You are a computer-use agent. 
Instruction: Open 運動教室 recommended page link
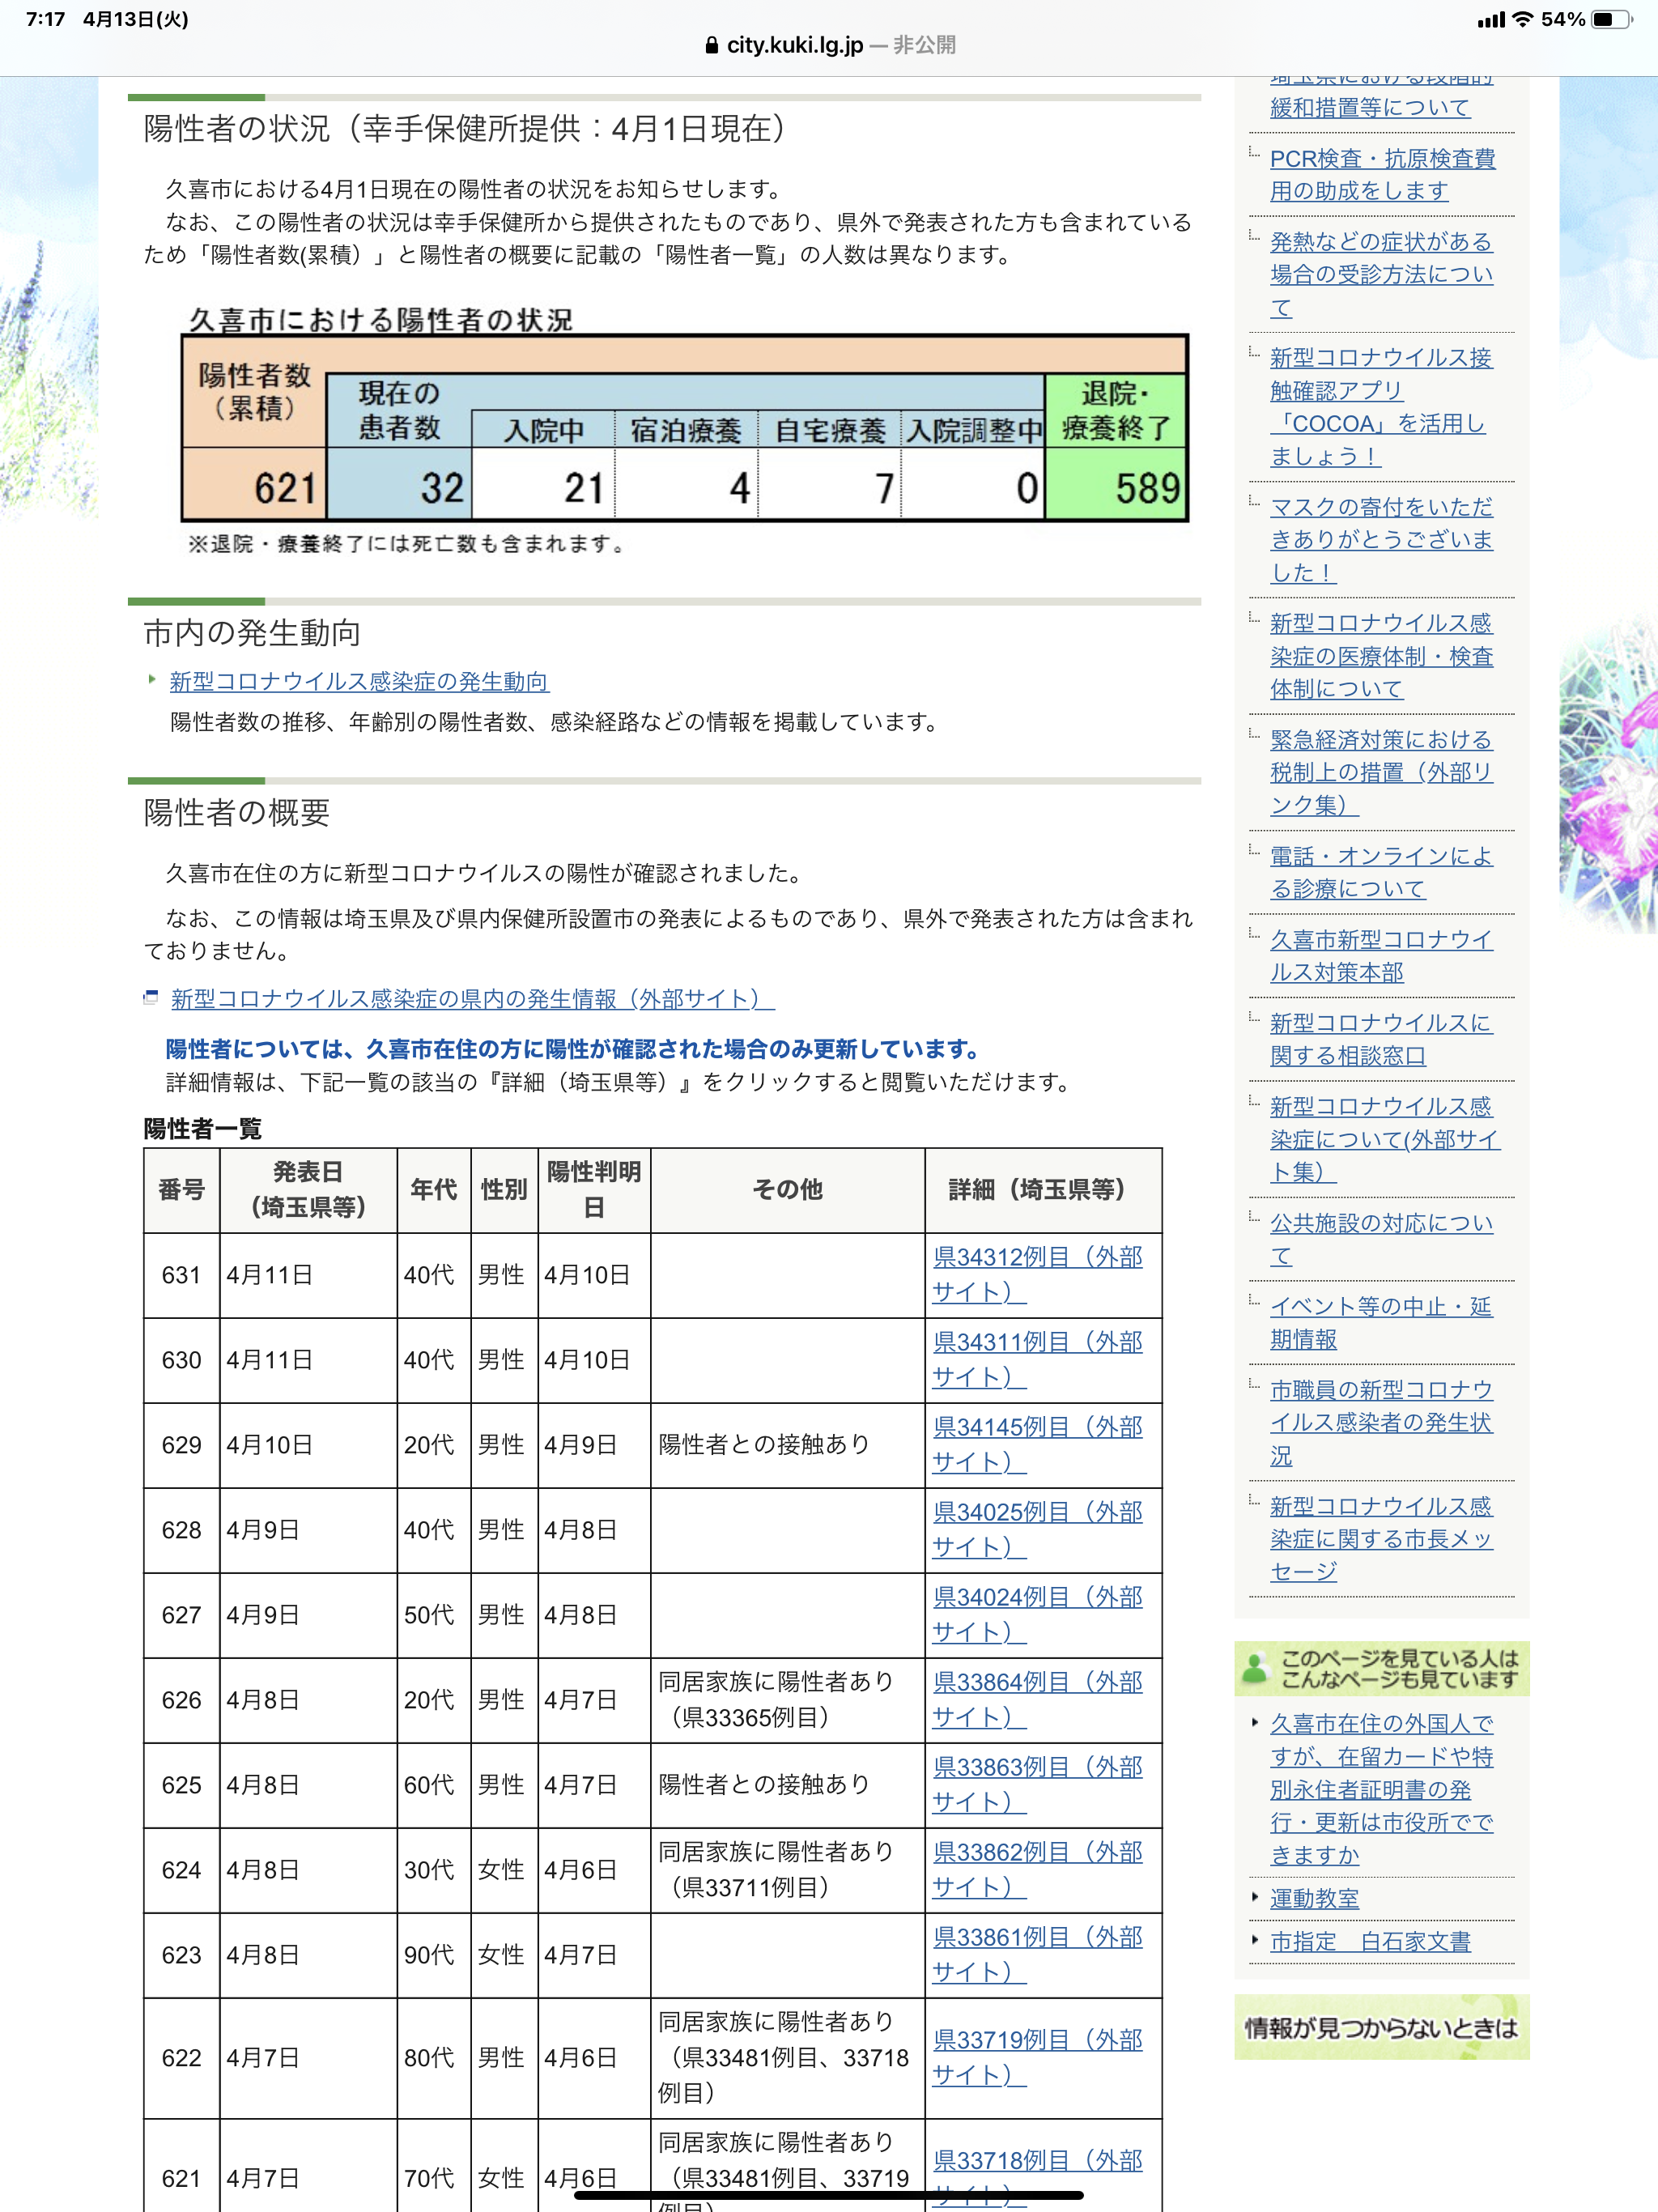(x=1314, y=1898)
